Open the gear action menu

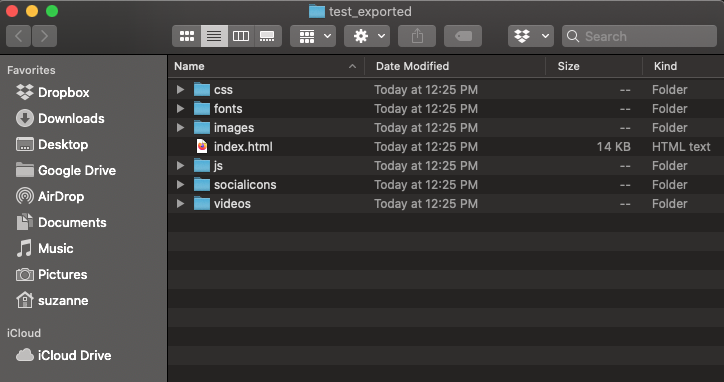(x=367, y=36)
